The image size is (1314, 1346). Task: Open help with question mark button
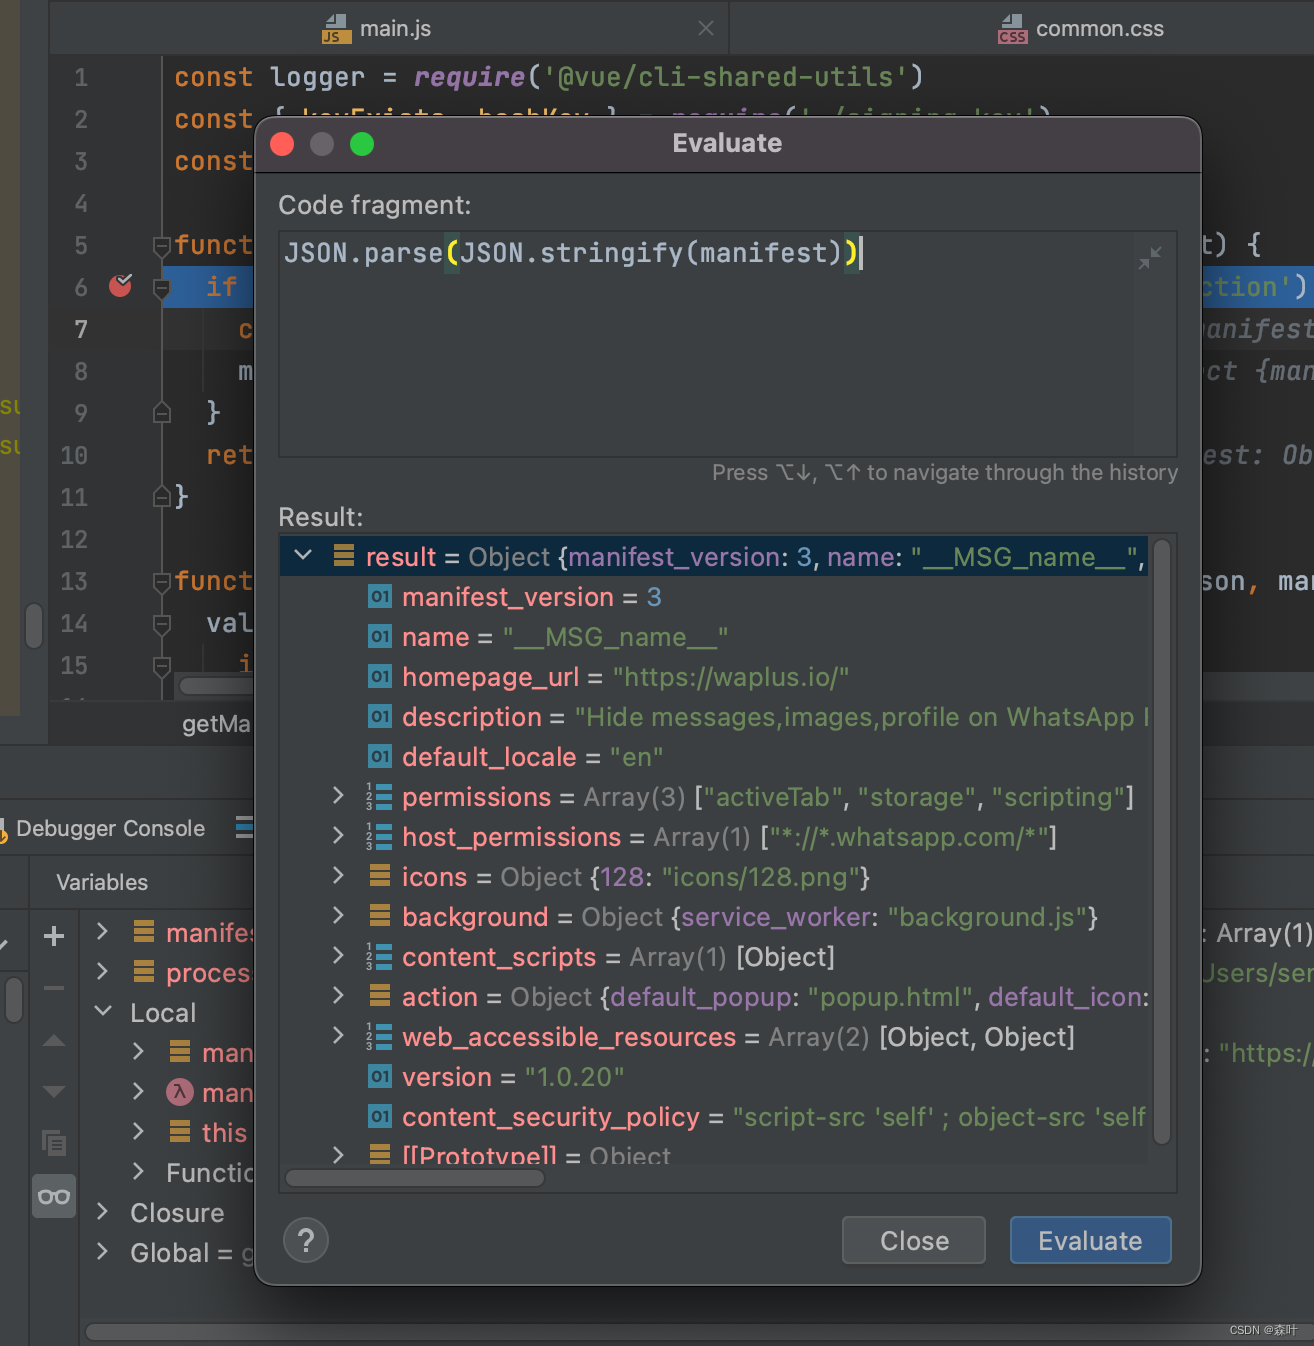[306, 1241]
